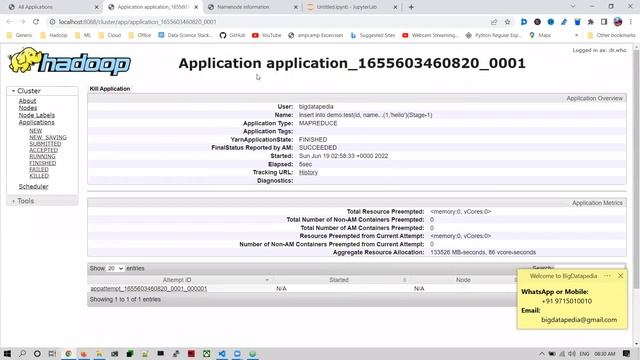Open Visual Studio Code from taskbar
640x360 pixels.
tap(222, 353)
